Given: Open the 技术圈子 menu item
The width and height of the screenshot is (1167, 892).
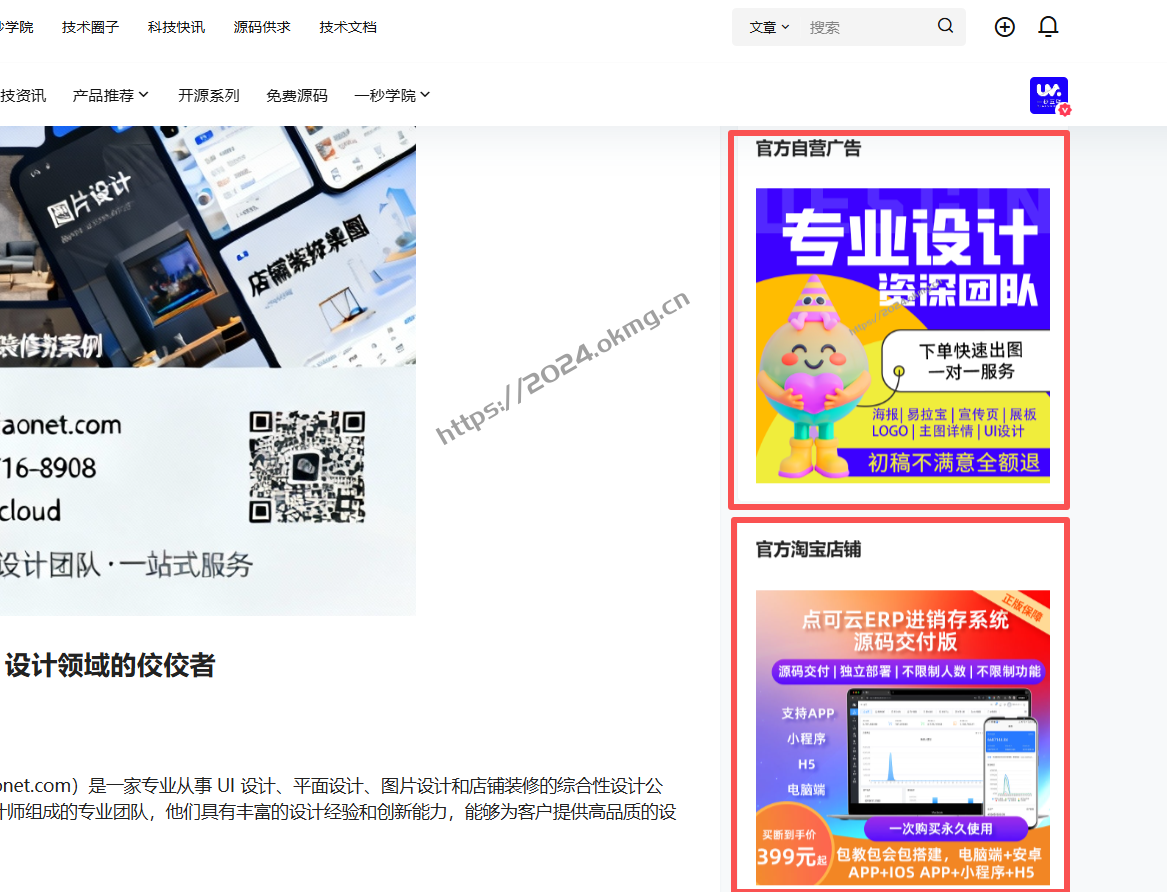Looking at the screenshot, I should pos(89,27).
